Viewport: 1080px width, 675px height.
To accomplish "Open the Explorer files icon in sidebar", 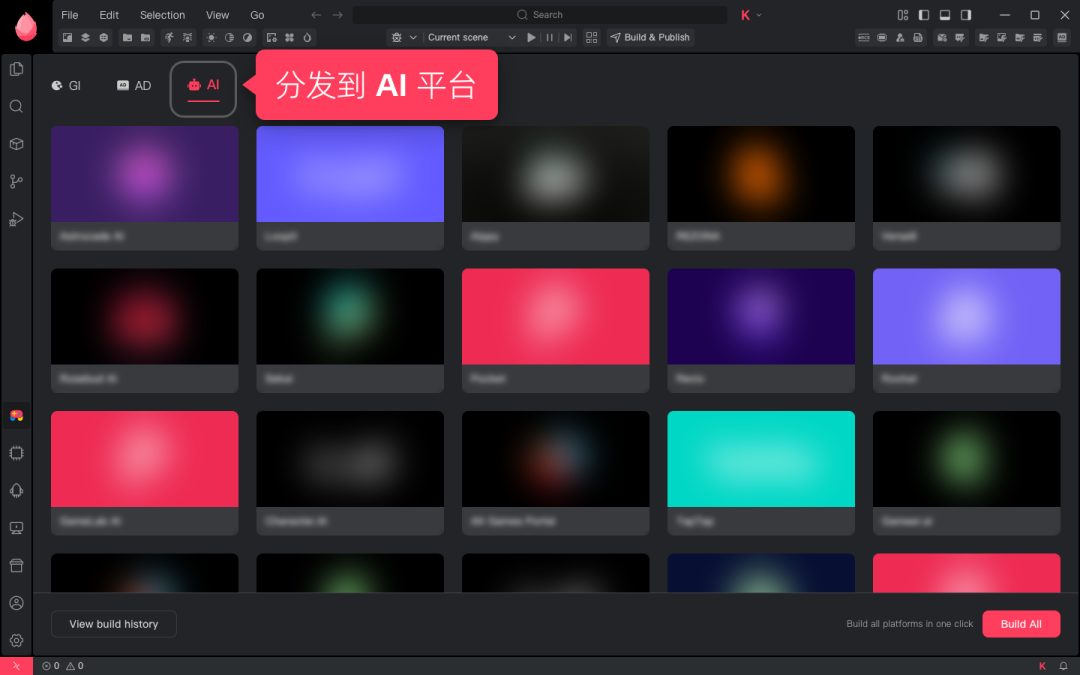I will [x=17, y=69].
